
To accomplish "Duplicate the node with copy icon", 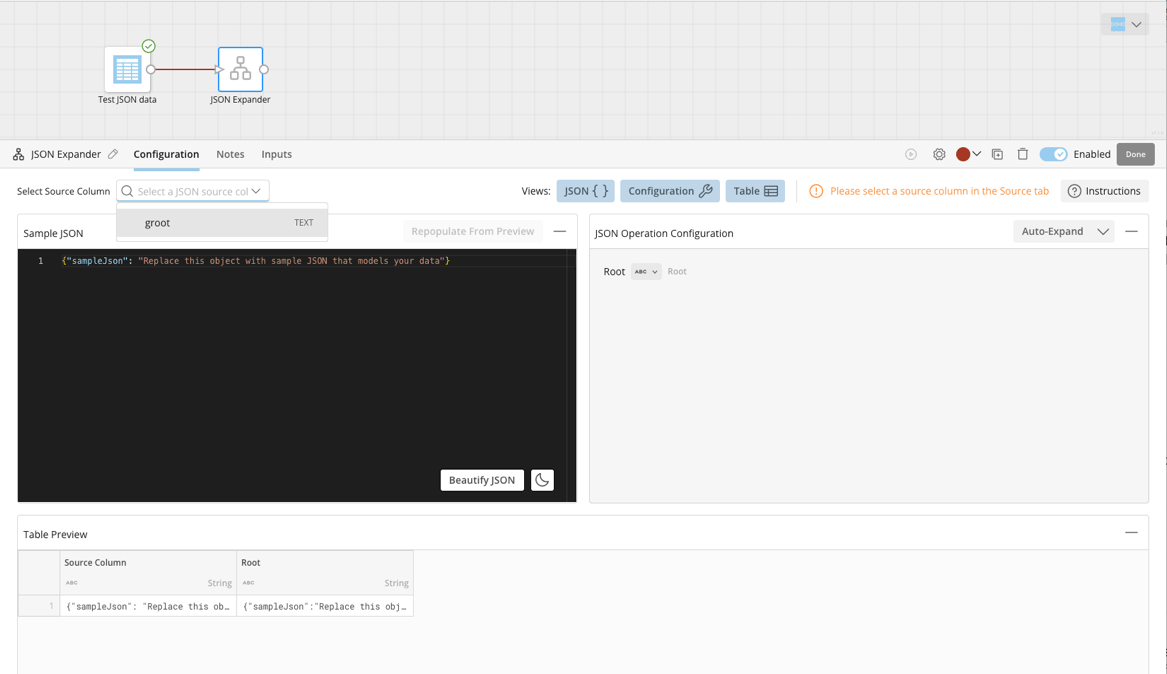I will point(997,154).
